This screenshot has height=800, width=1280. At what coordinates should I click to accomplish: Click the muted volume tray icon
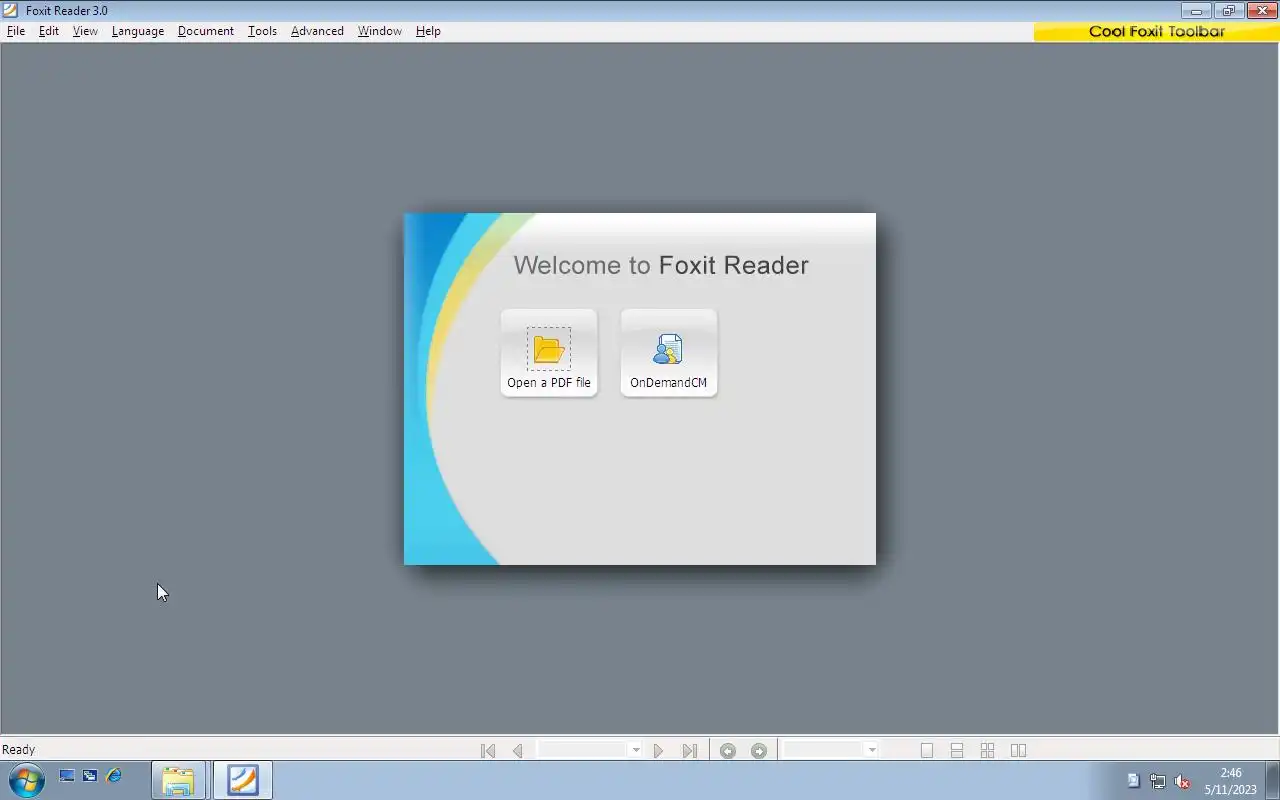1182,781
